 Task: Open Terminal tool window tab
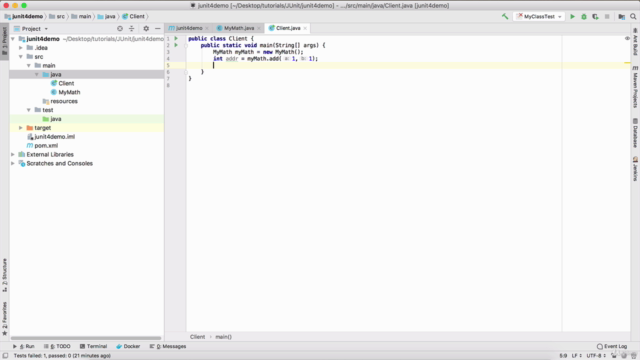[x=93, y=346]
